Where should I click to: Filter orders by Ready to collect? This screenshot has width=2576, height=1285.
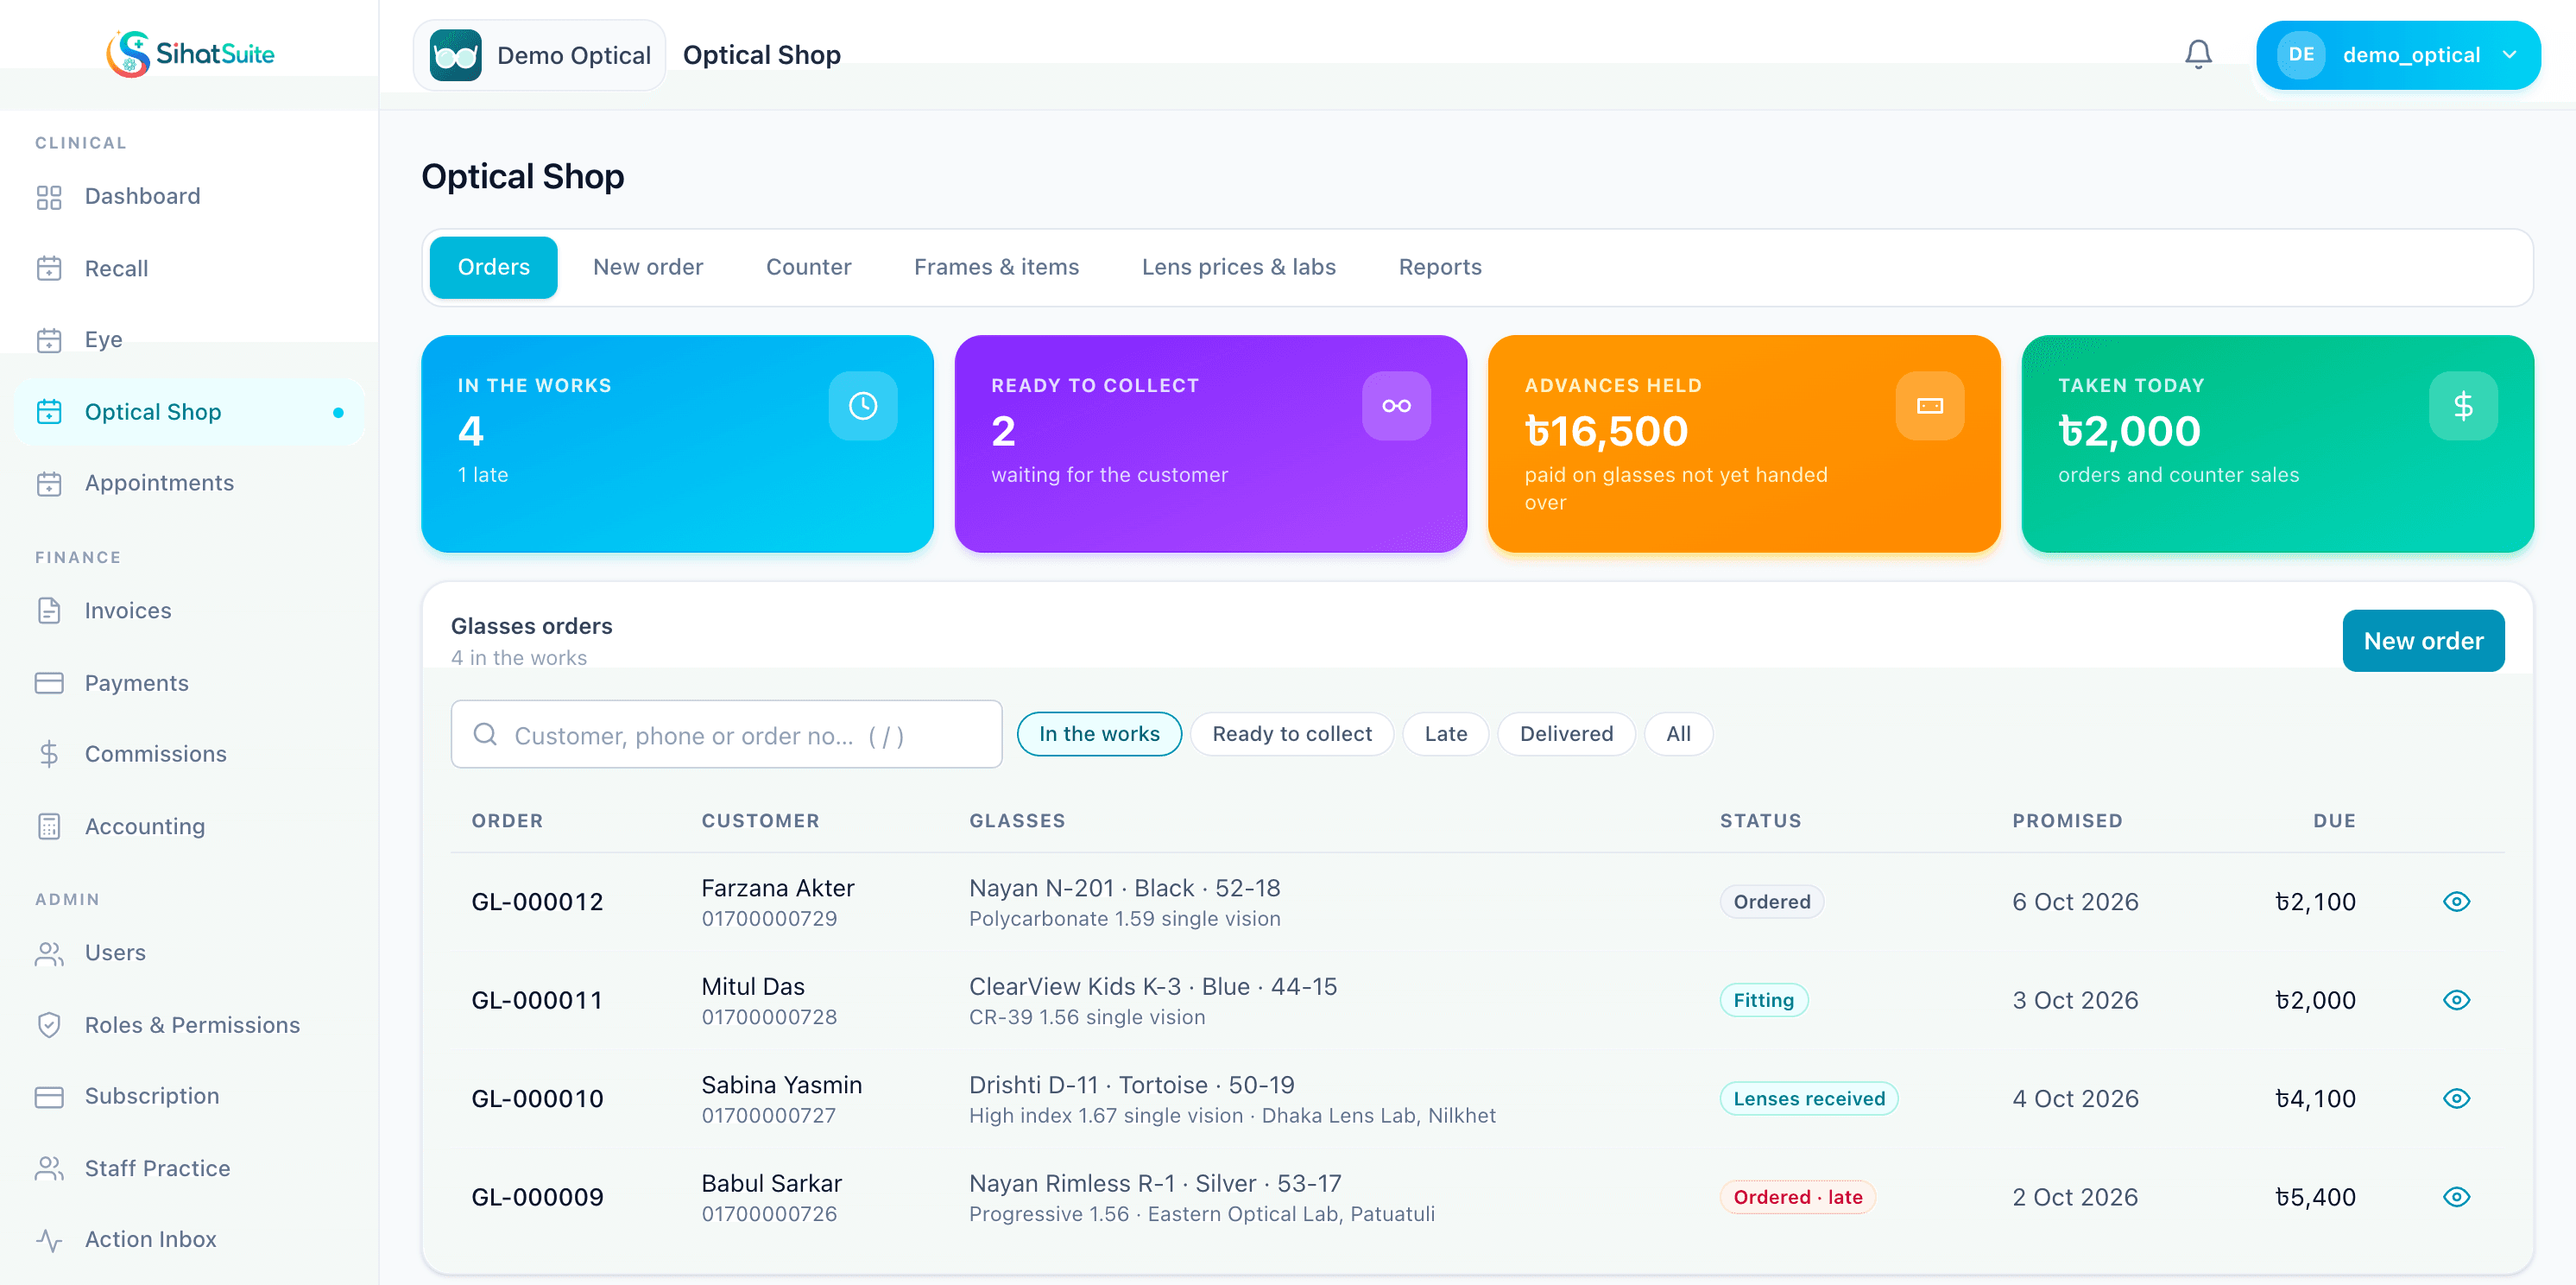tap(1292, 734)
